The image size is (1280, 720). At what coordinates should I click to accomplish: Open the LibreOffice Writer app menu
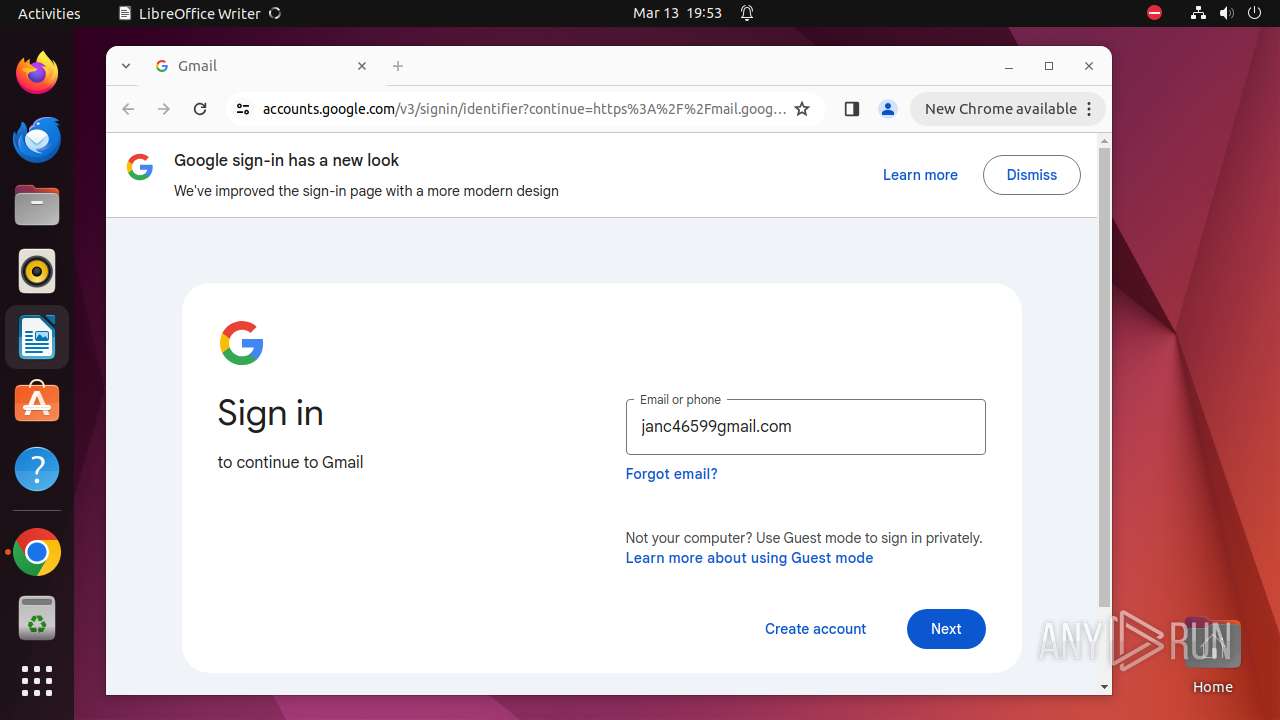(199, 13)
